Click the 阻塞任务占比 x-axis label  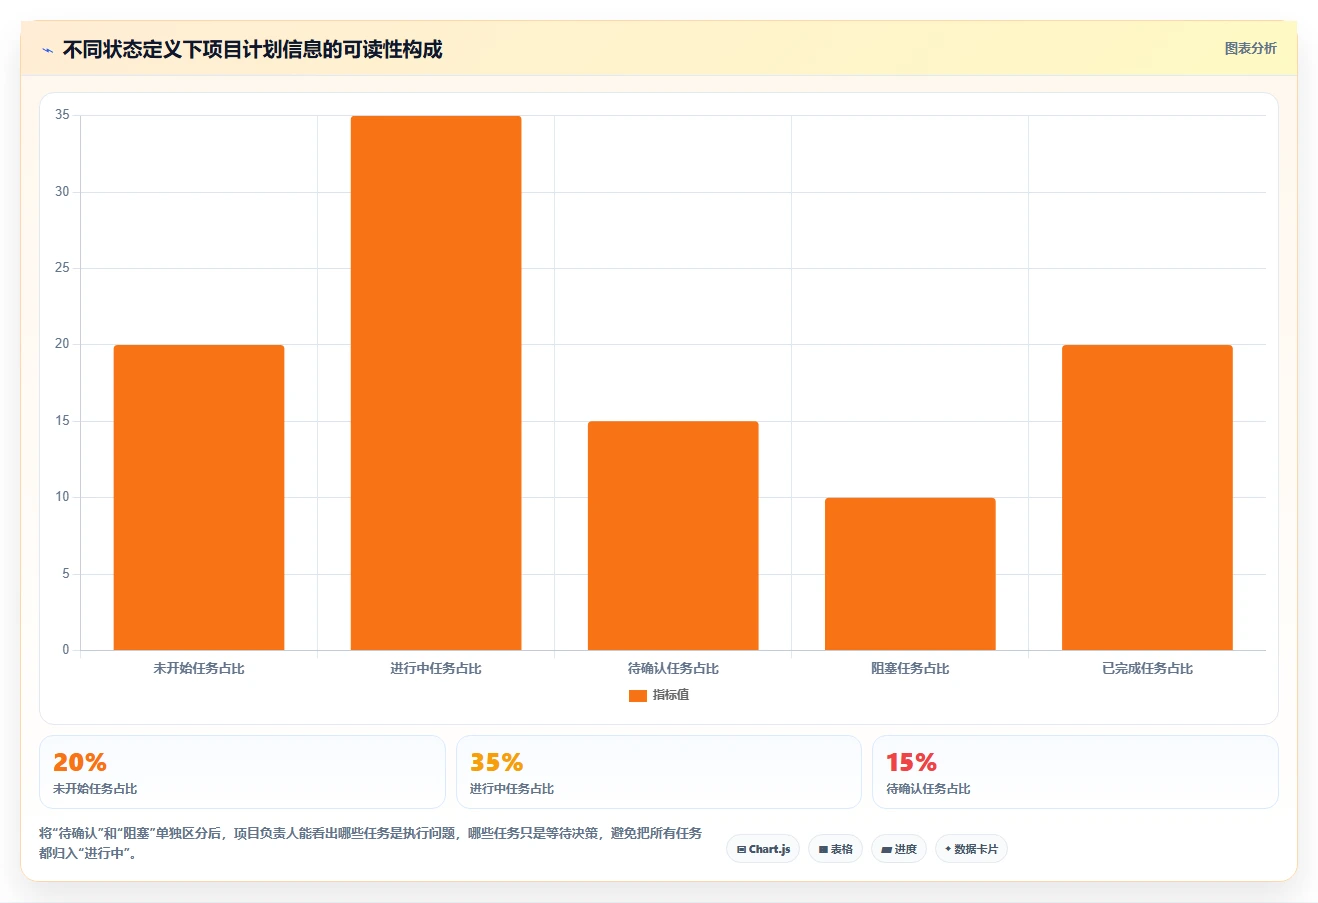coord(910,668)
